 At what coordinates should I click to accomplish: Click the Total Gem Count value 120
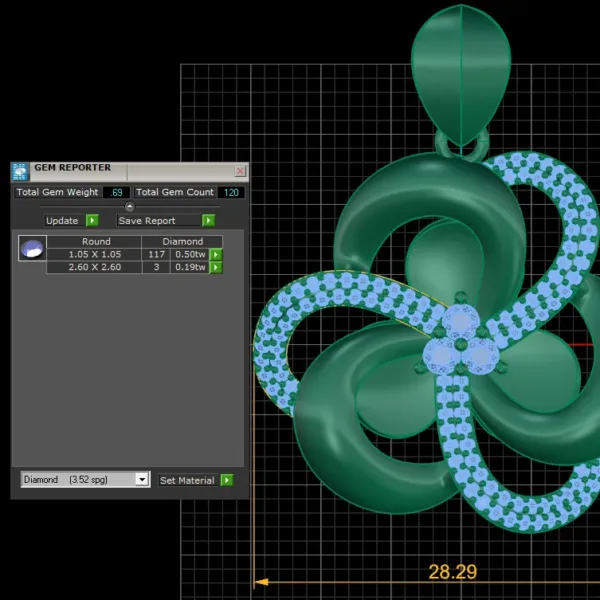point(231,192)
